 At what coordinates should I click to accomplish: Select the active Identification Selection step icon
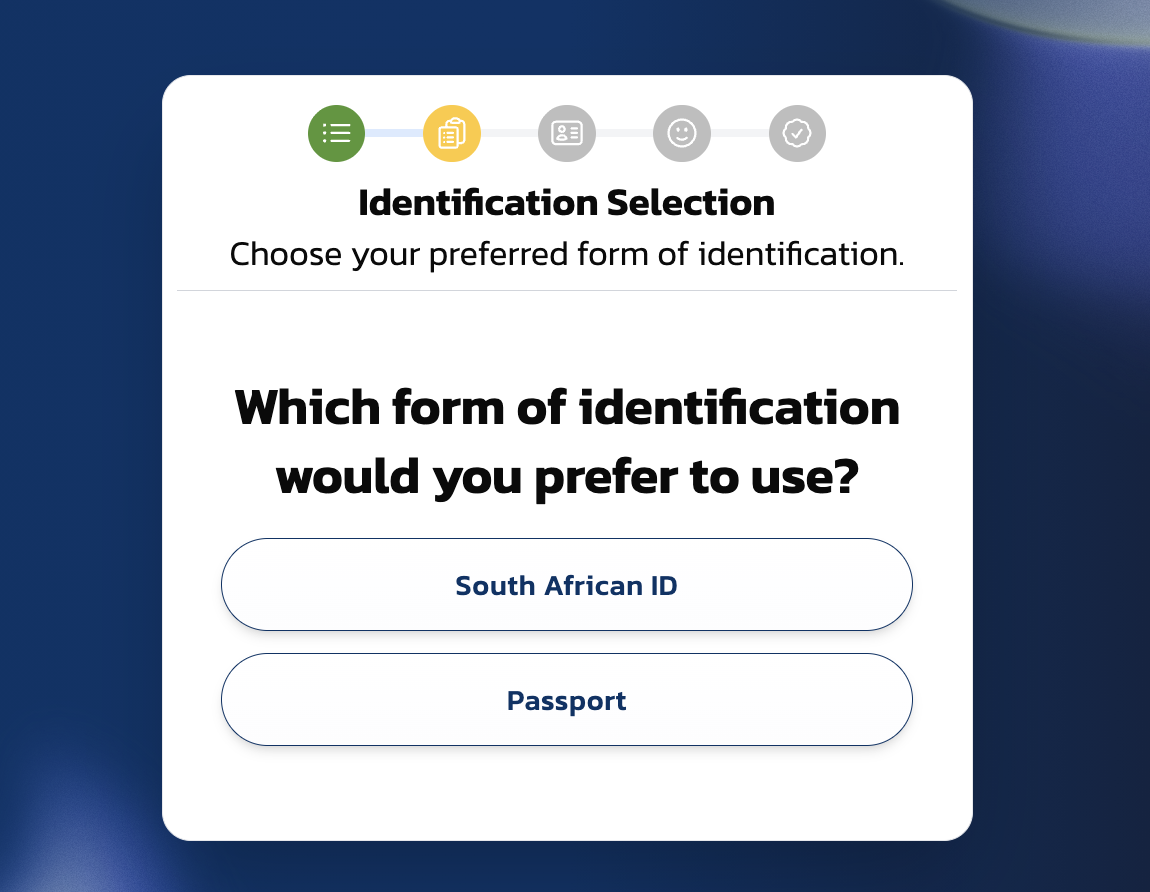[451, 133]
